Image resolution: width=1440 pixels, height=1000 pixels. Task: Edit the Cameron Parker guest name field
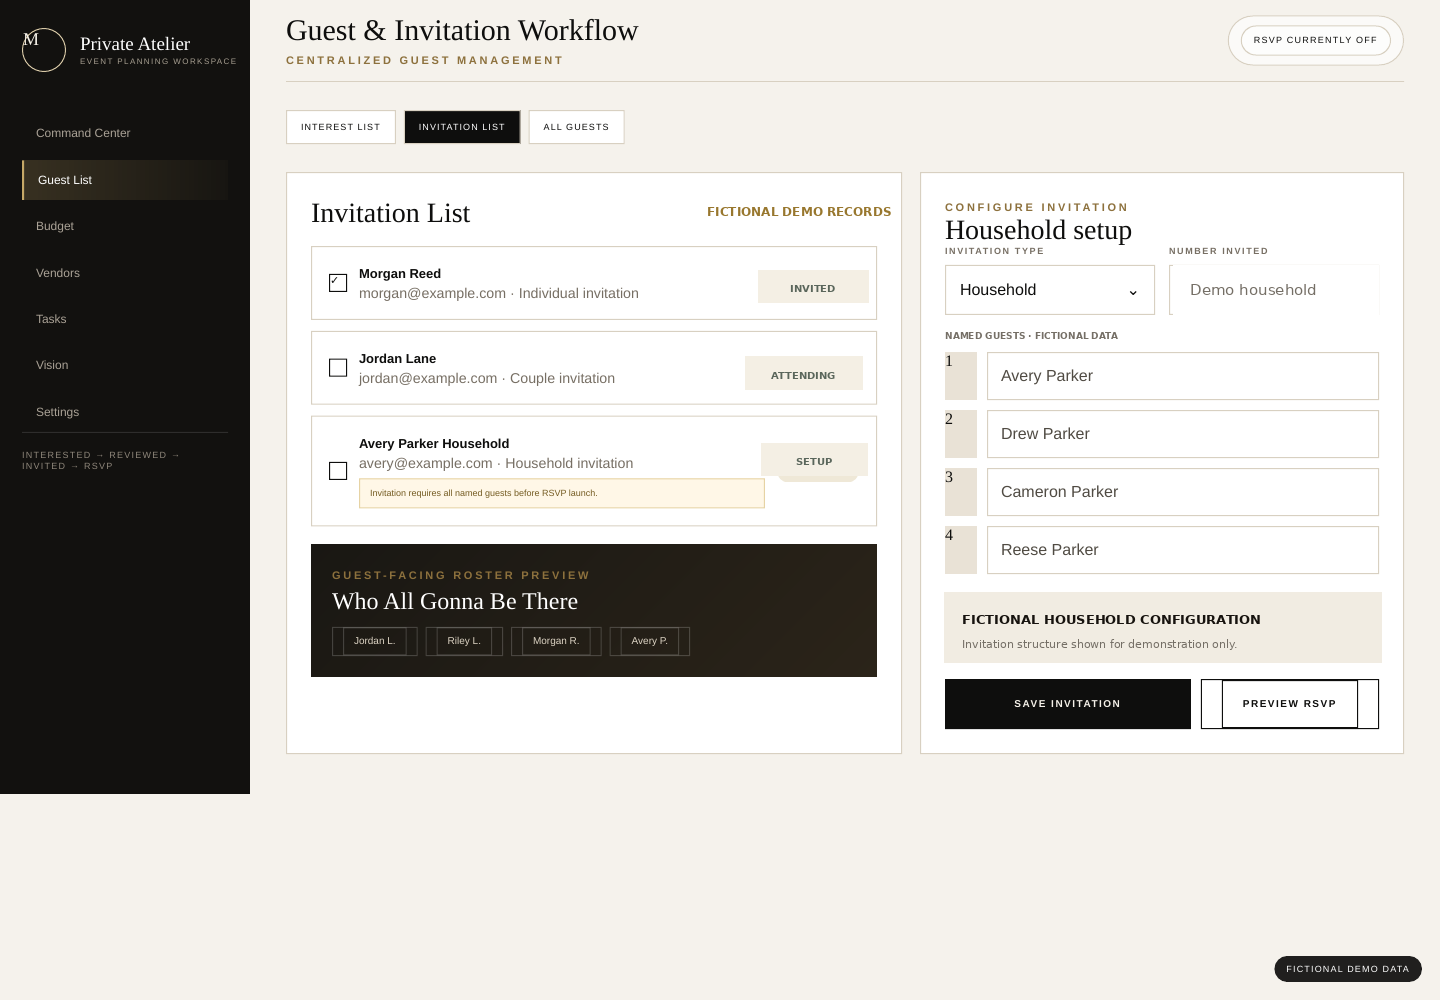coord(1183,492)
